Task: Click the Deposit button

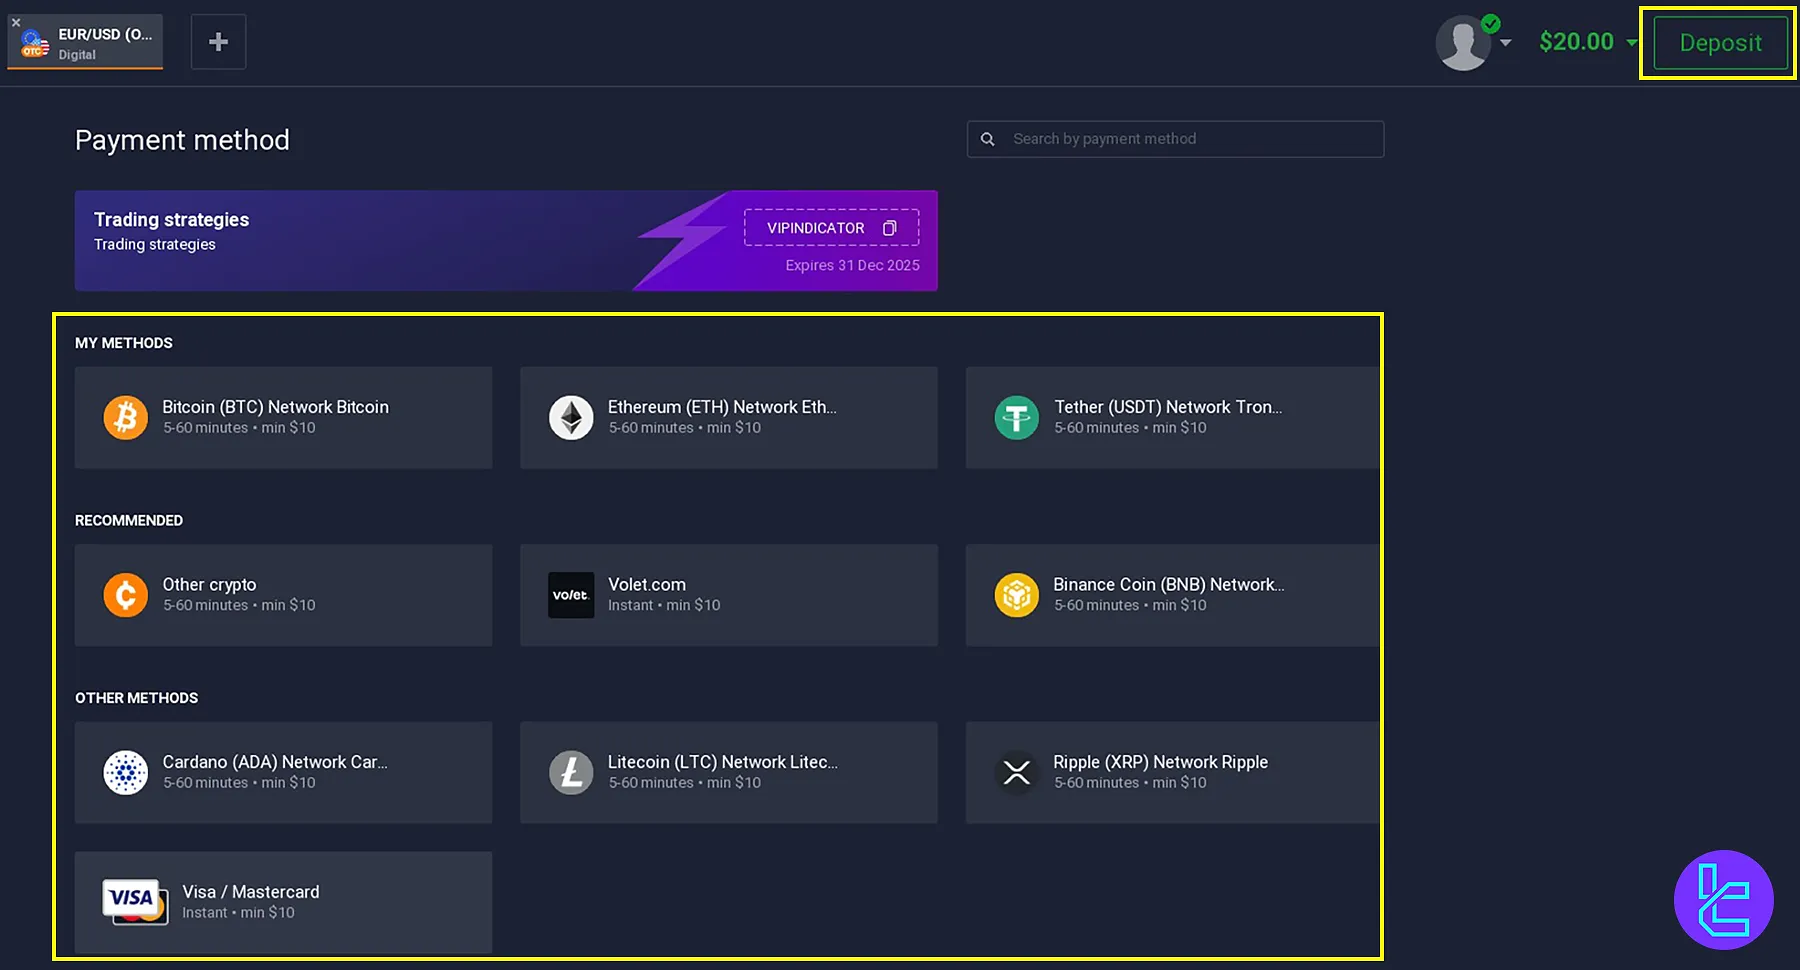Action: pyautogui.click(x=1720, y=43)
